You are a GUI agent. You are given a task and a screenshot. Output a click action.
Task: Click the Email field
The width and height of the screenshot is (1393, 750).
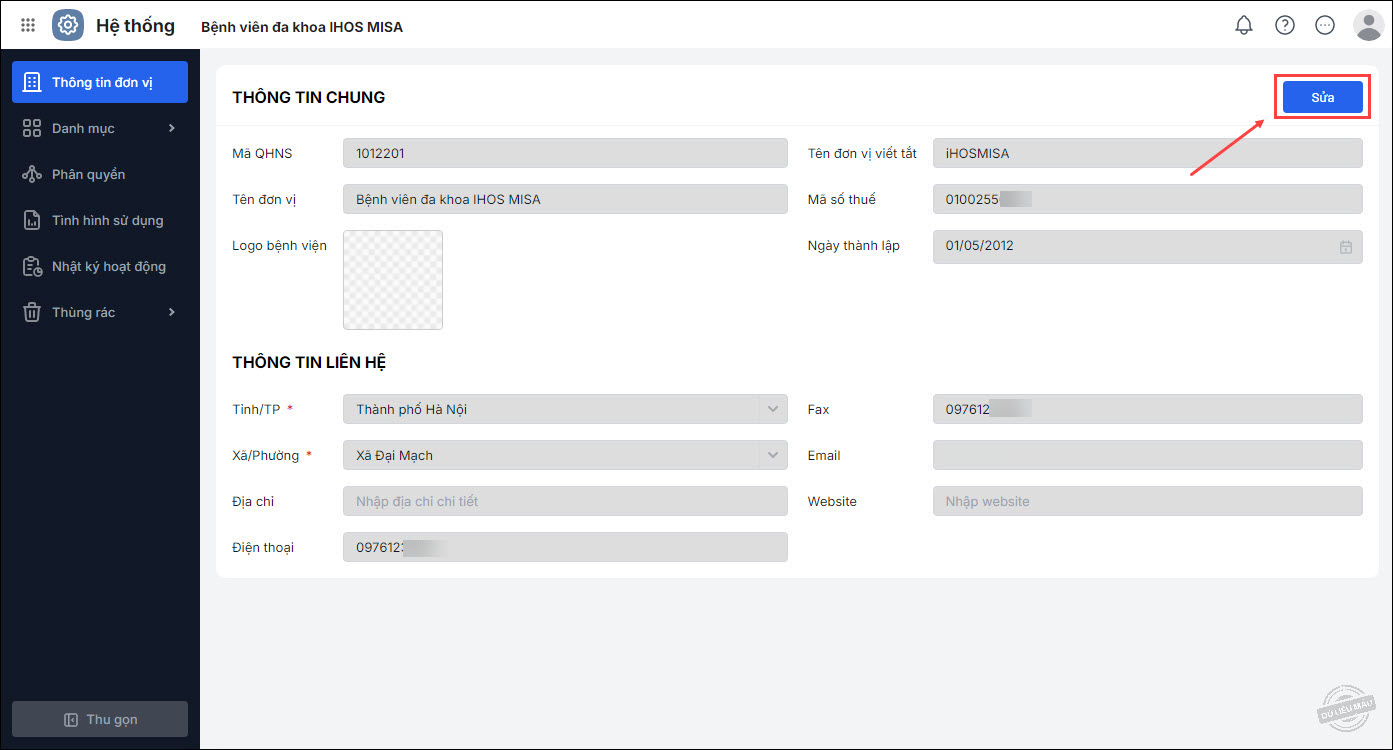click(x=1148, y=455)
